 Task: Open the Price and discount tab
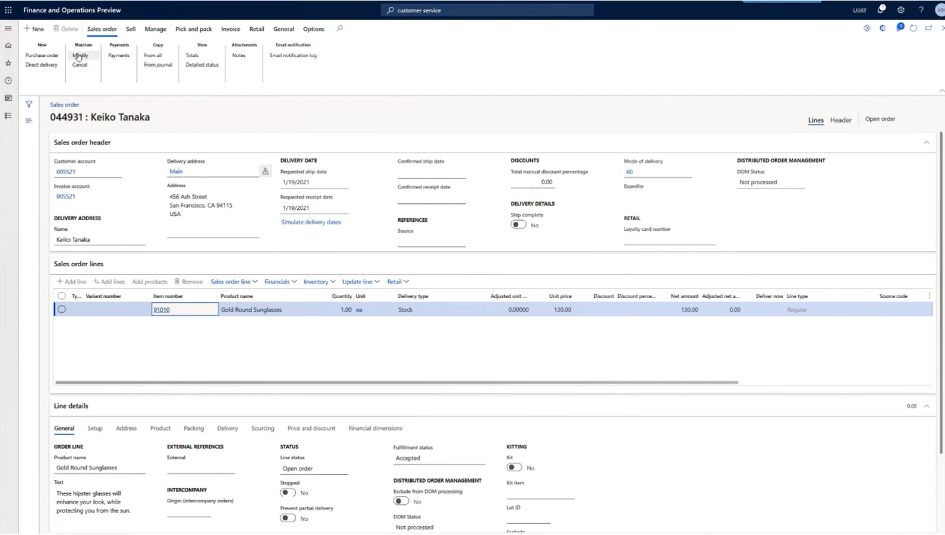[x=311, y=428]
